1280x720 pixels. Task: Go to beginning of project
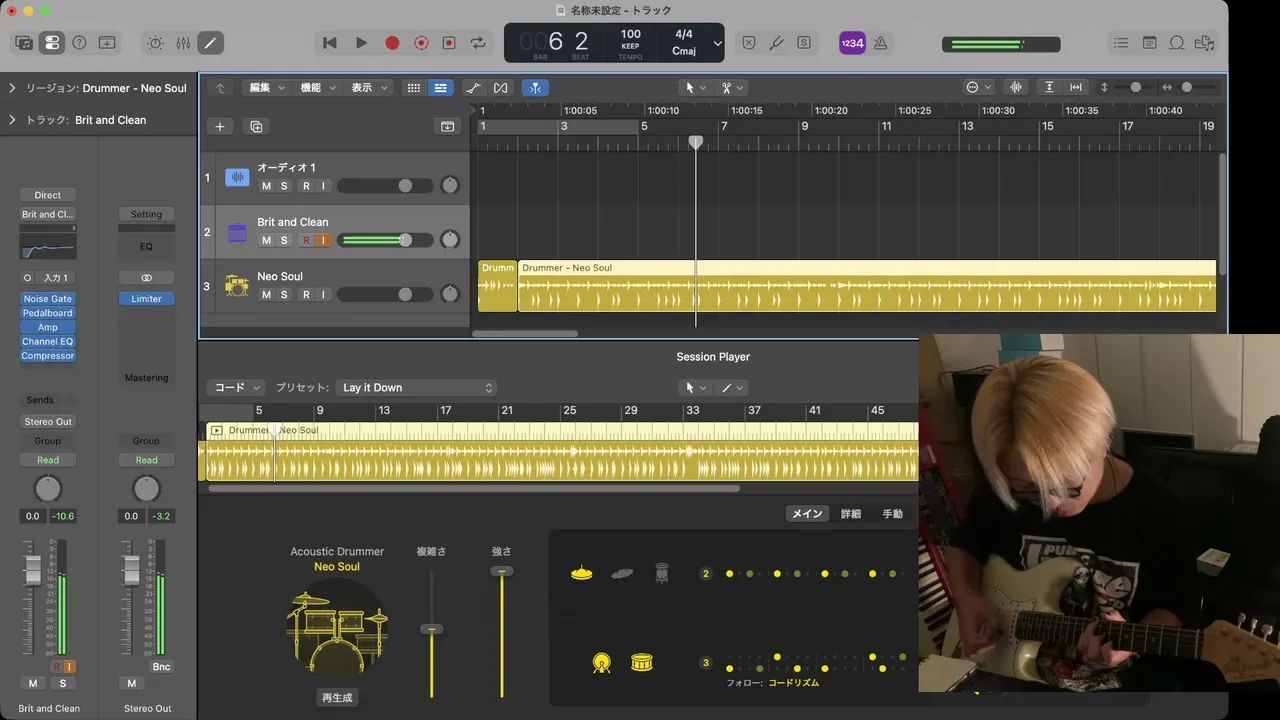tap(329, 43)
